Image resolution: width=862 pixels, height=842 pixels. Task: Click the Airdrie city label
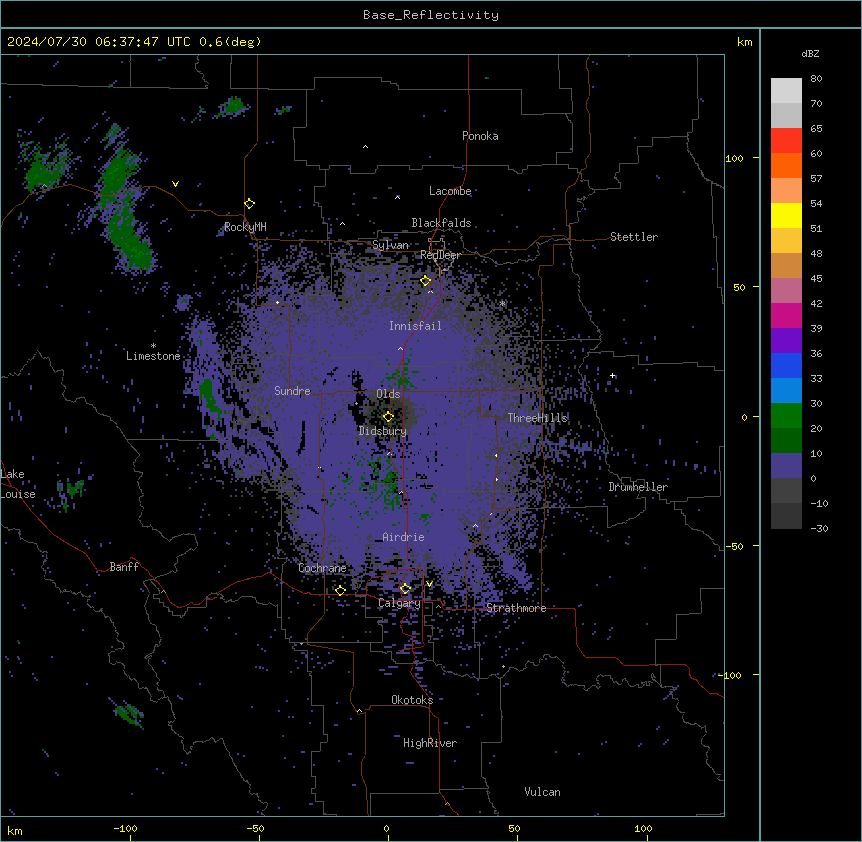[x=403, y=537]
